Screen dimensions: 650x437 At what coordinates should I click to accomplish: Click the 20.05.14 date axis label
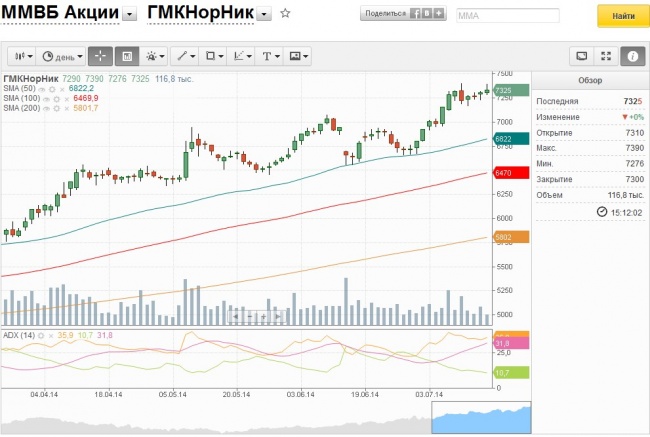pos(236,395)
